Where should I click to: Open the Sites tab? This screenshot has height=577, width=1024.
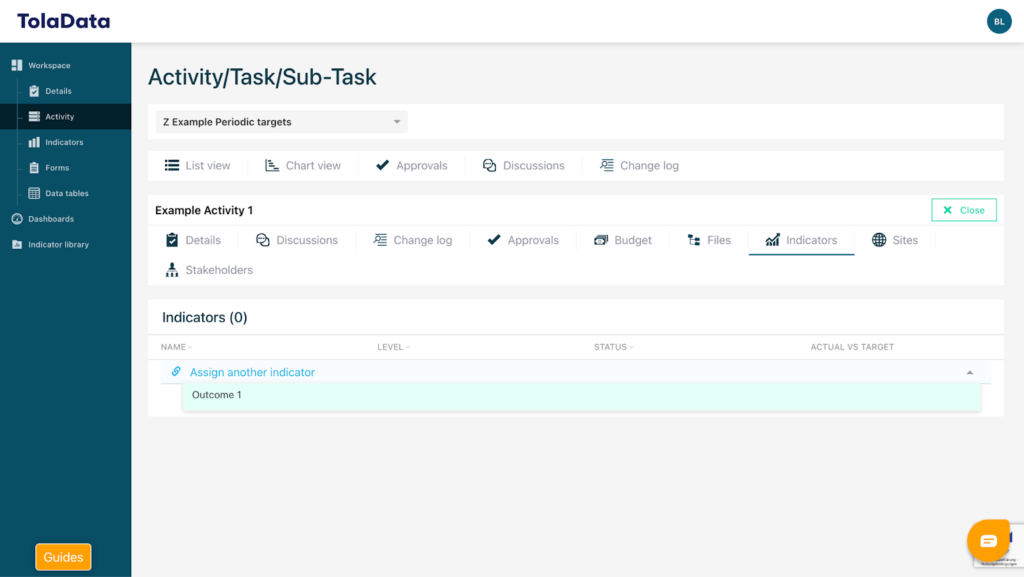tap(894, 240)
